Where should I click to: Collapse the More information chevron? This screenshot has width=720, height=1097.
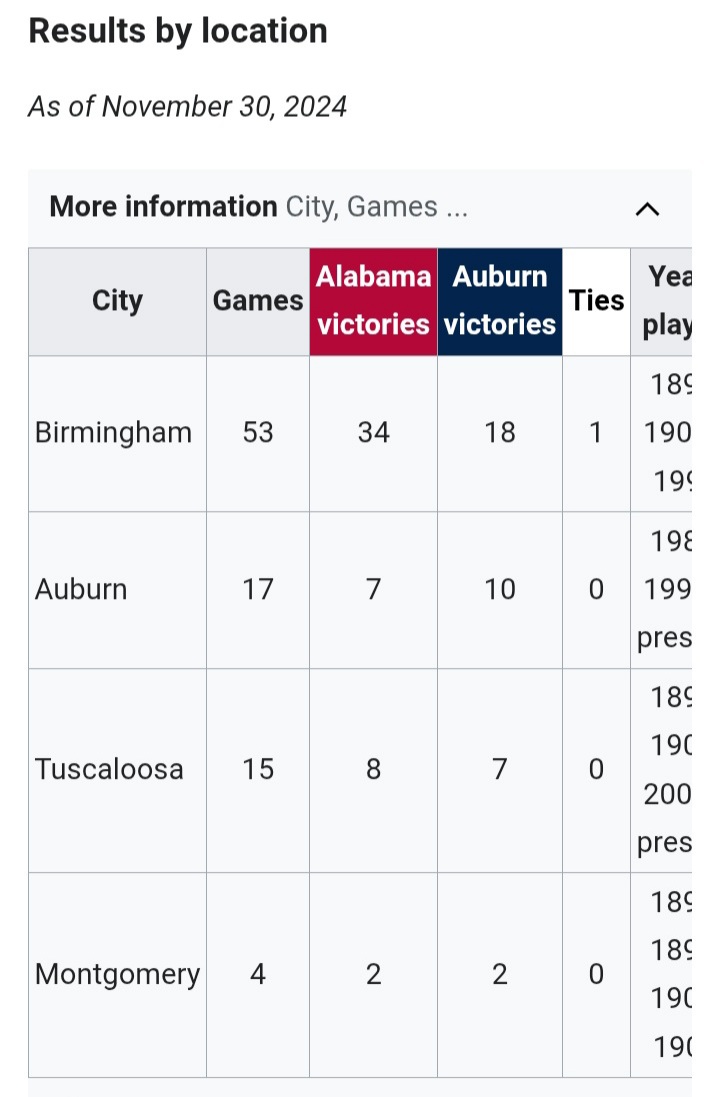click(647, 209)
